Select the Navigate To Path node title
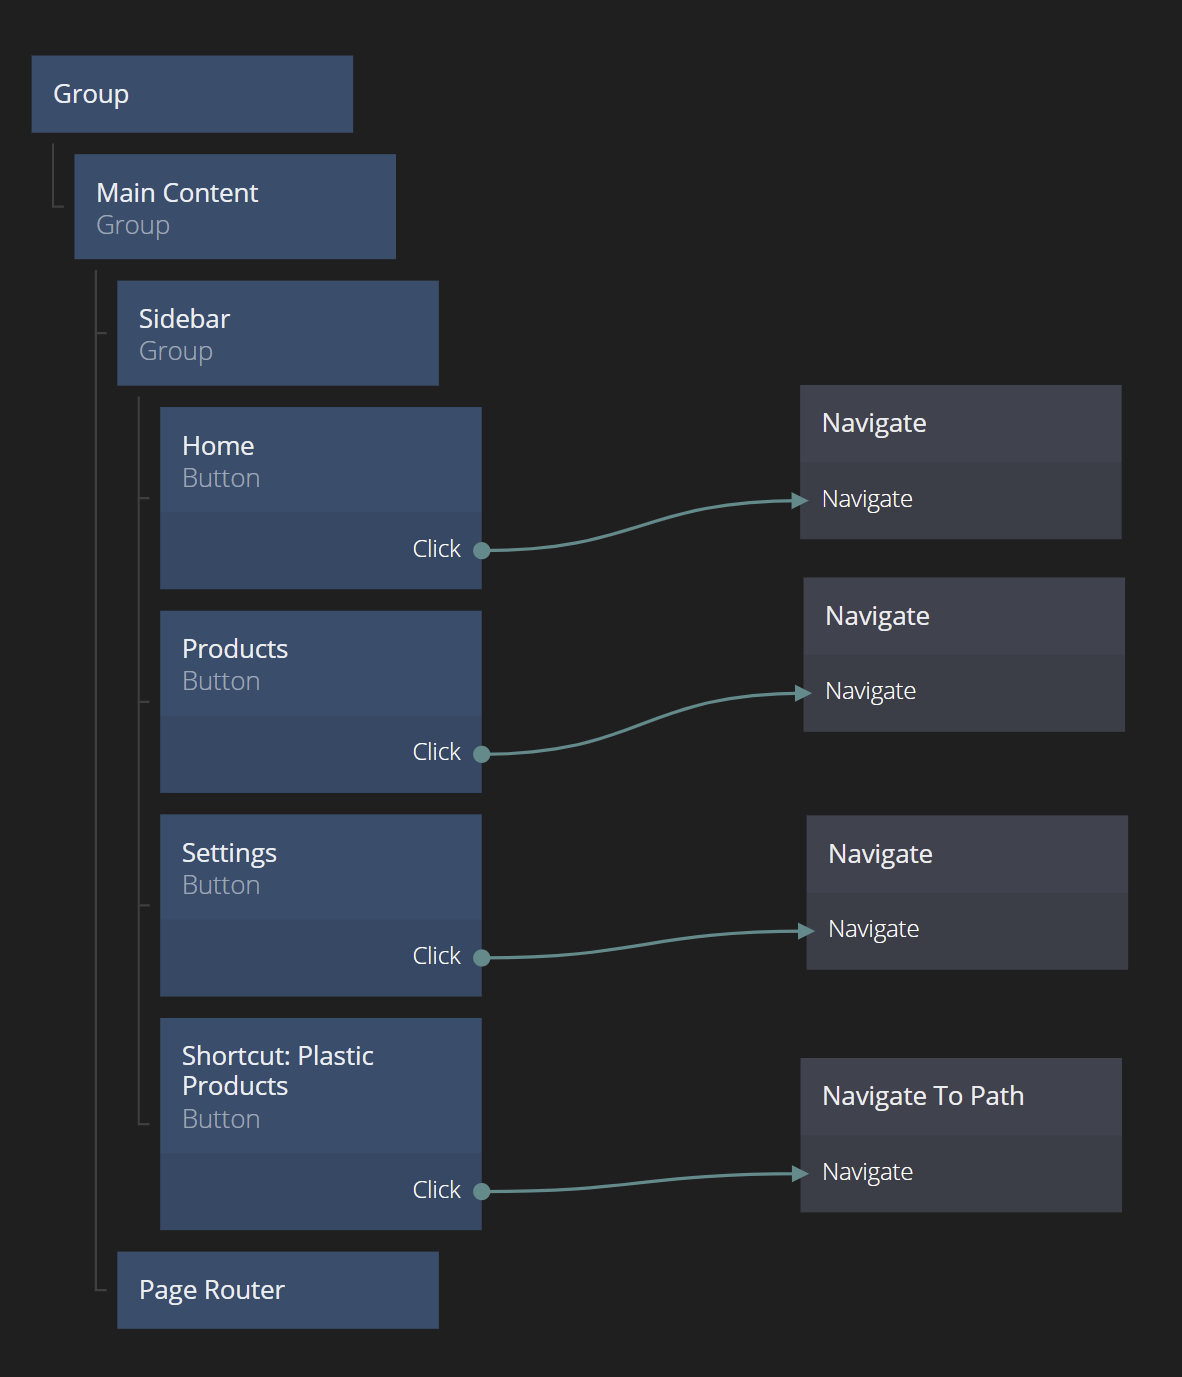Viewport: 1182px width, 1377px height. coord(960,1096)
